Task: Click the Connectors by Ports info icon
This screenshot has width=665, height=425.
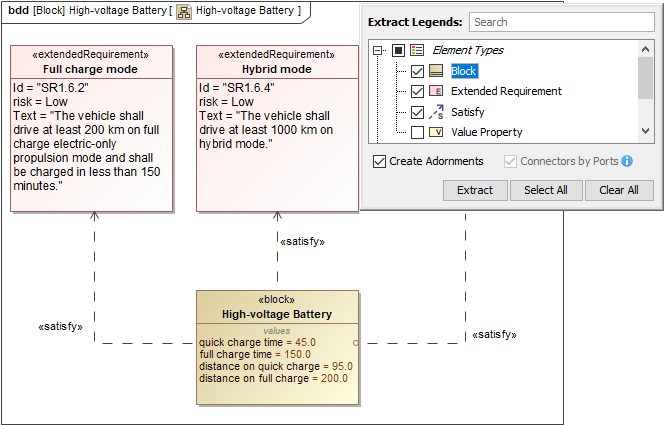Action: 627,161
